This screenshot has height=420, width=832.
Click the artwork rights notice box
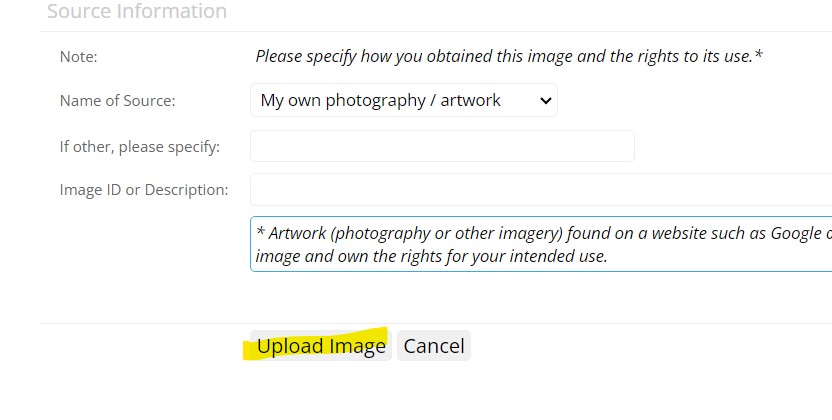541,244
